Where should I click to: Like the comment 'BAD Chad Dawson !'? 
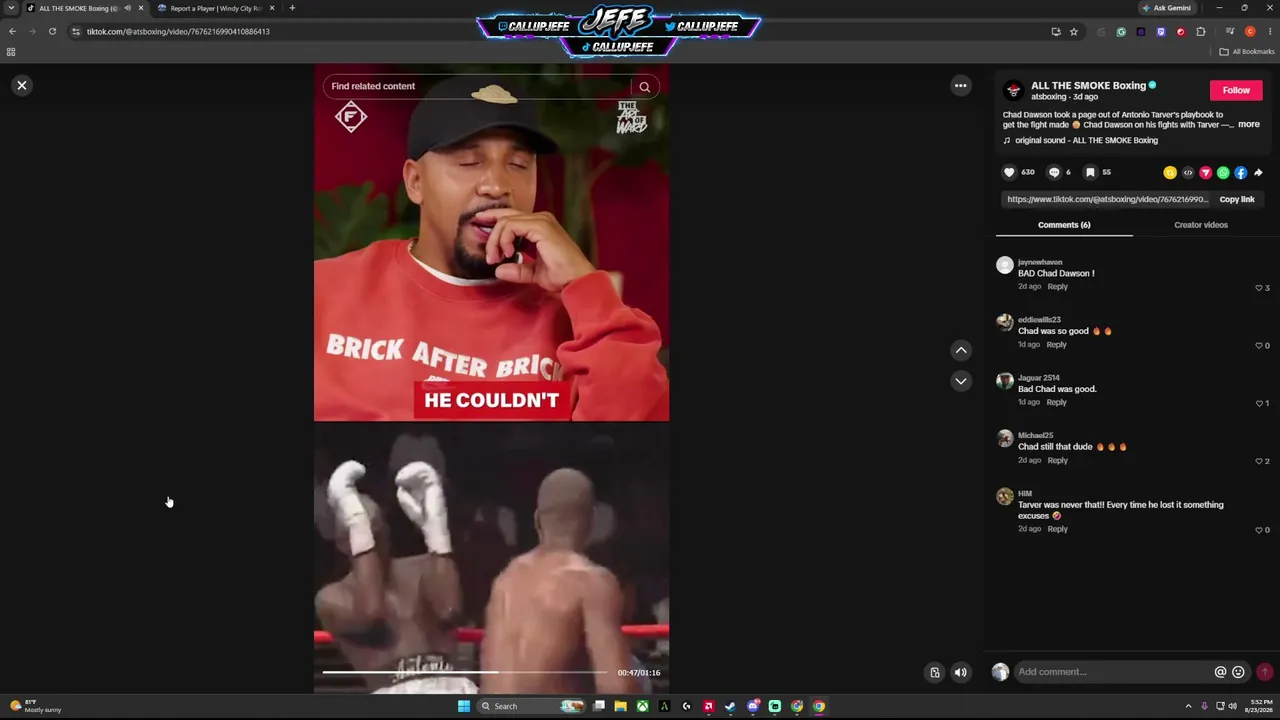point(1259,288)
